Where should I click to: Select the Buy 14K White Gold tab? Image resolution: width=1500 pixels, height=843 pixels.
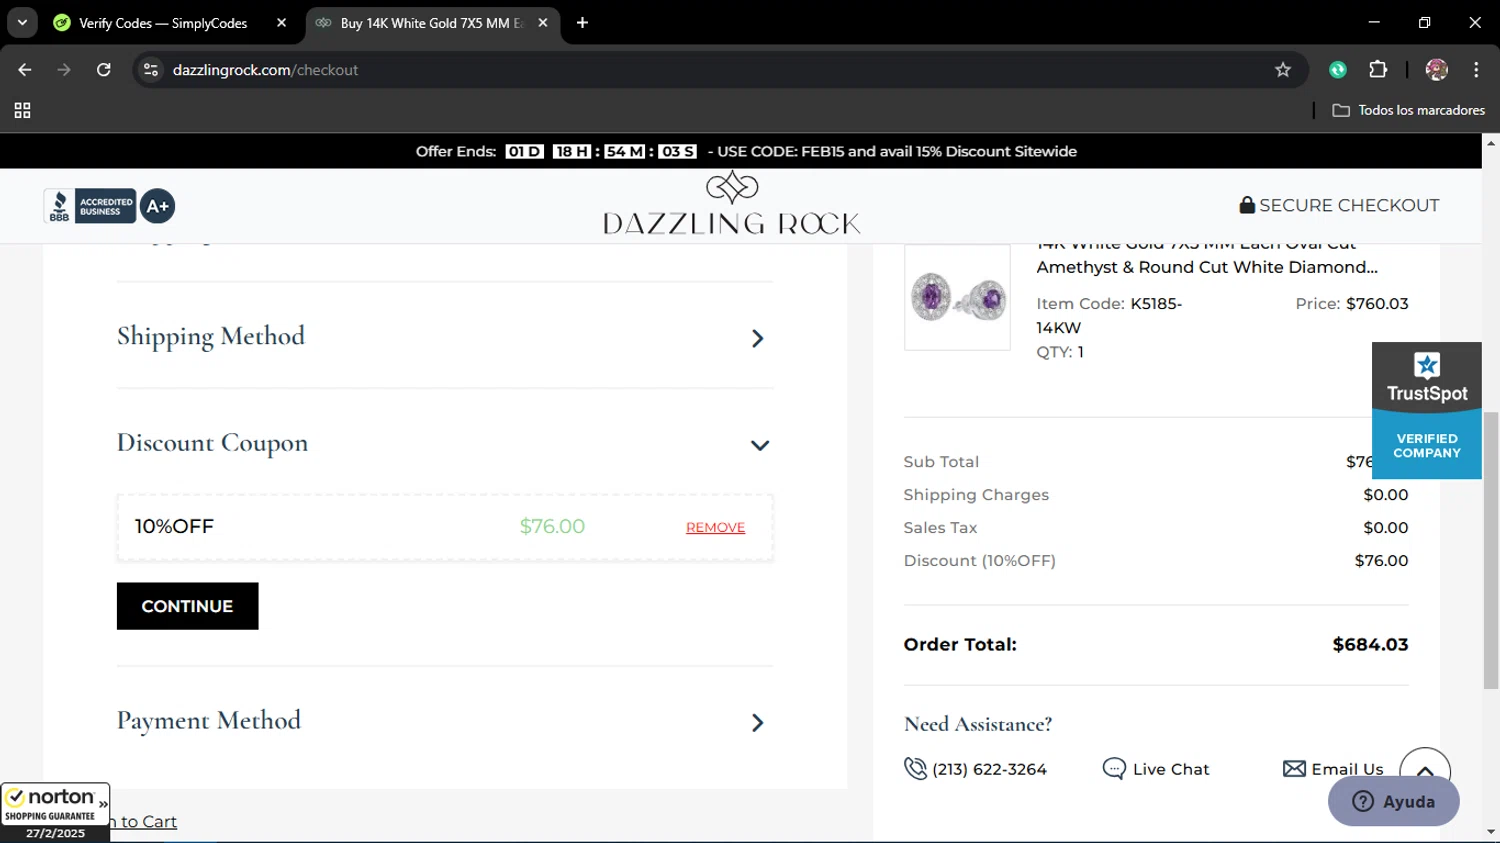coord(430,23)
